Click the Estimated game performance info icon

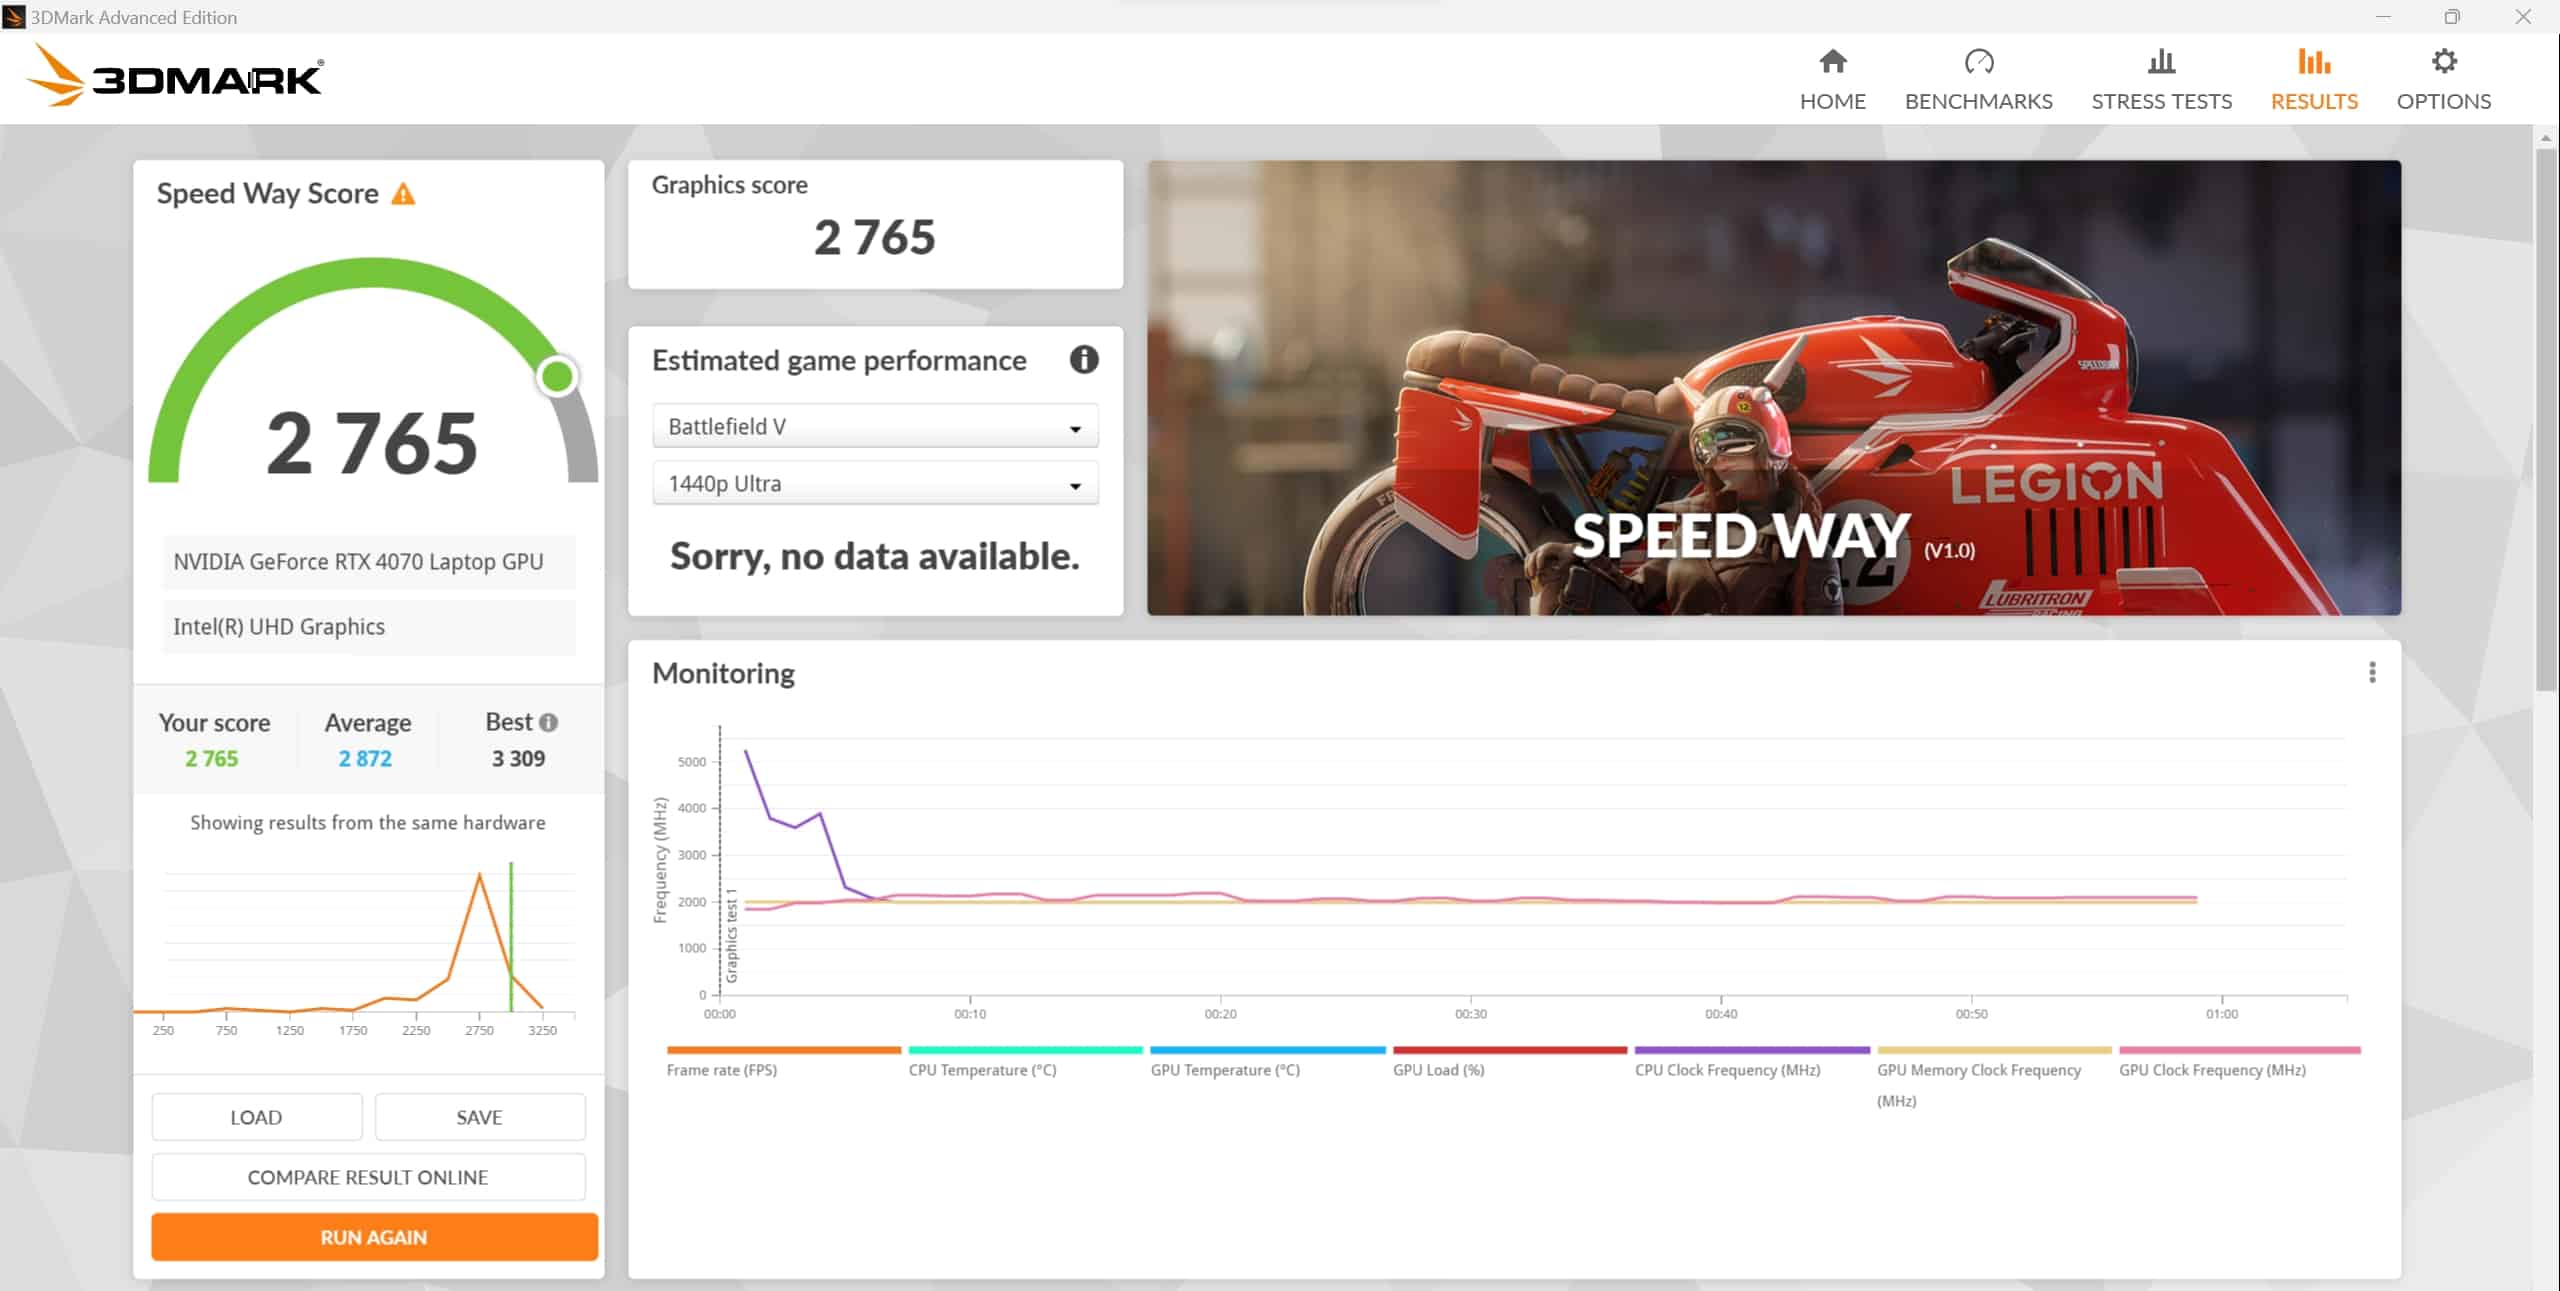point(1083,360)
